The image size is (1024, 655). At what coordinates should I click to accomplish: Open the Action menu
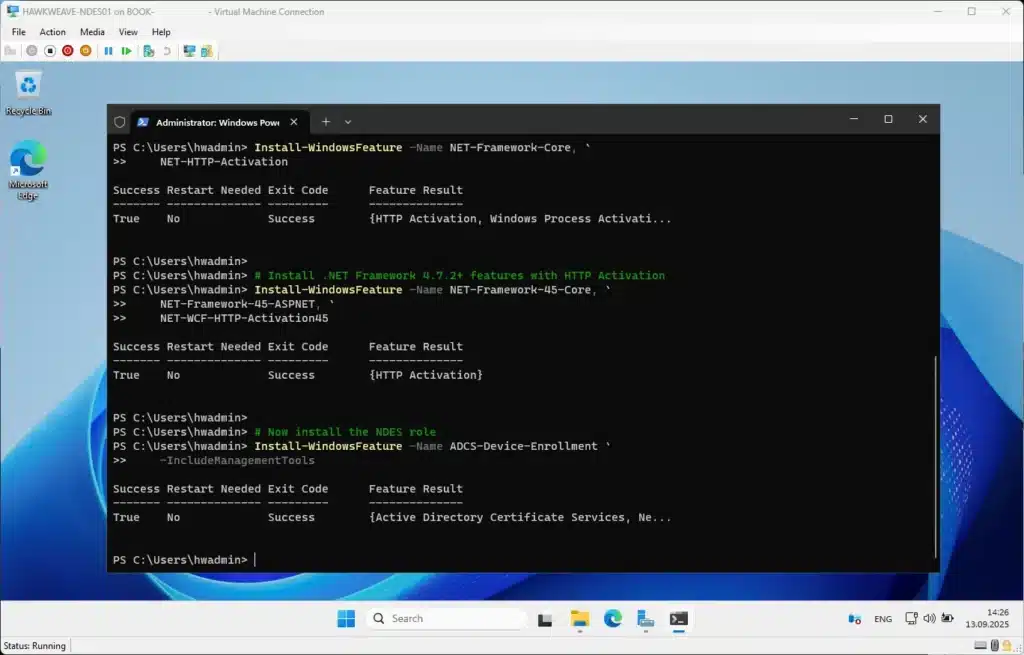click(52, 32)
